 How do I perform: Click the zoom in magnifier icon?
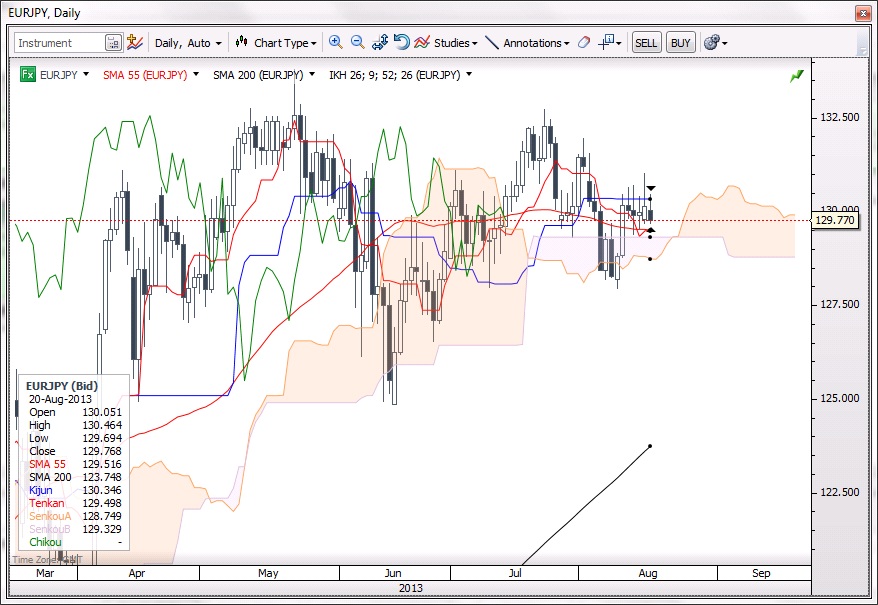click(335, 43)
